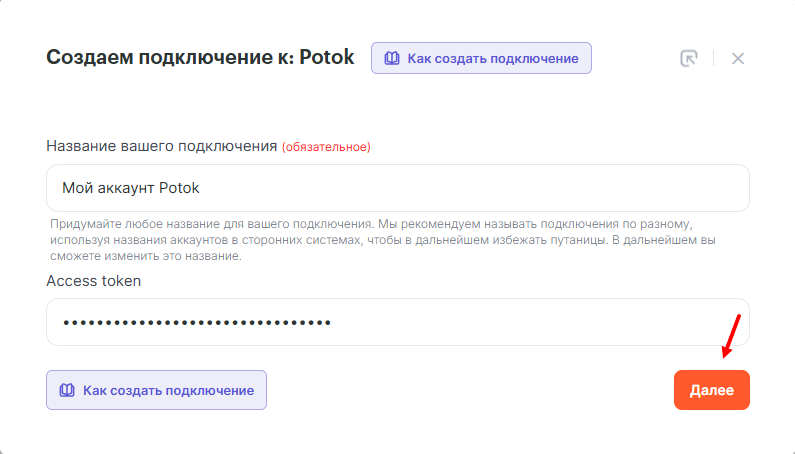Click the 'Создаем подключение к: Potok' dialog title
Image resolution: width=795 pixels, height=454 pixels.
[x=200, y=57]
